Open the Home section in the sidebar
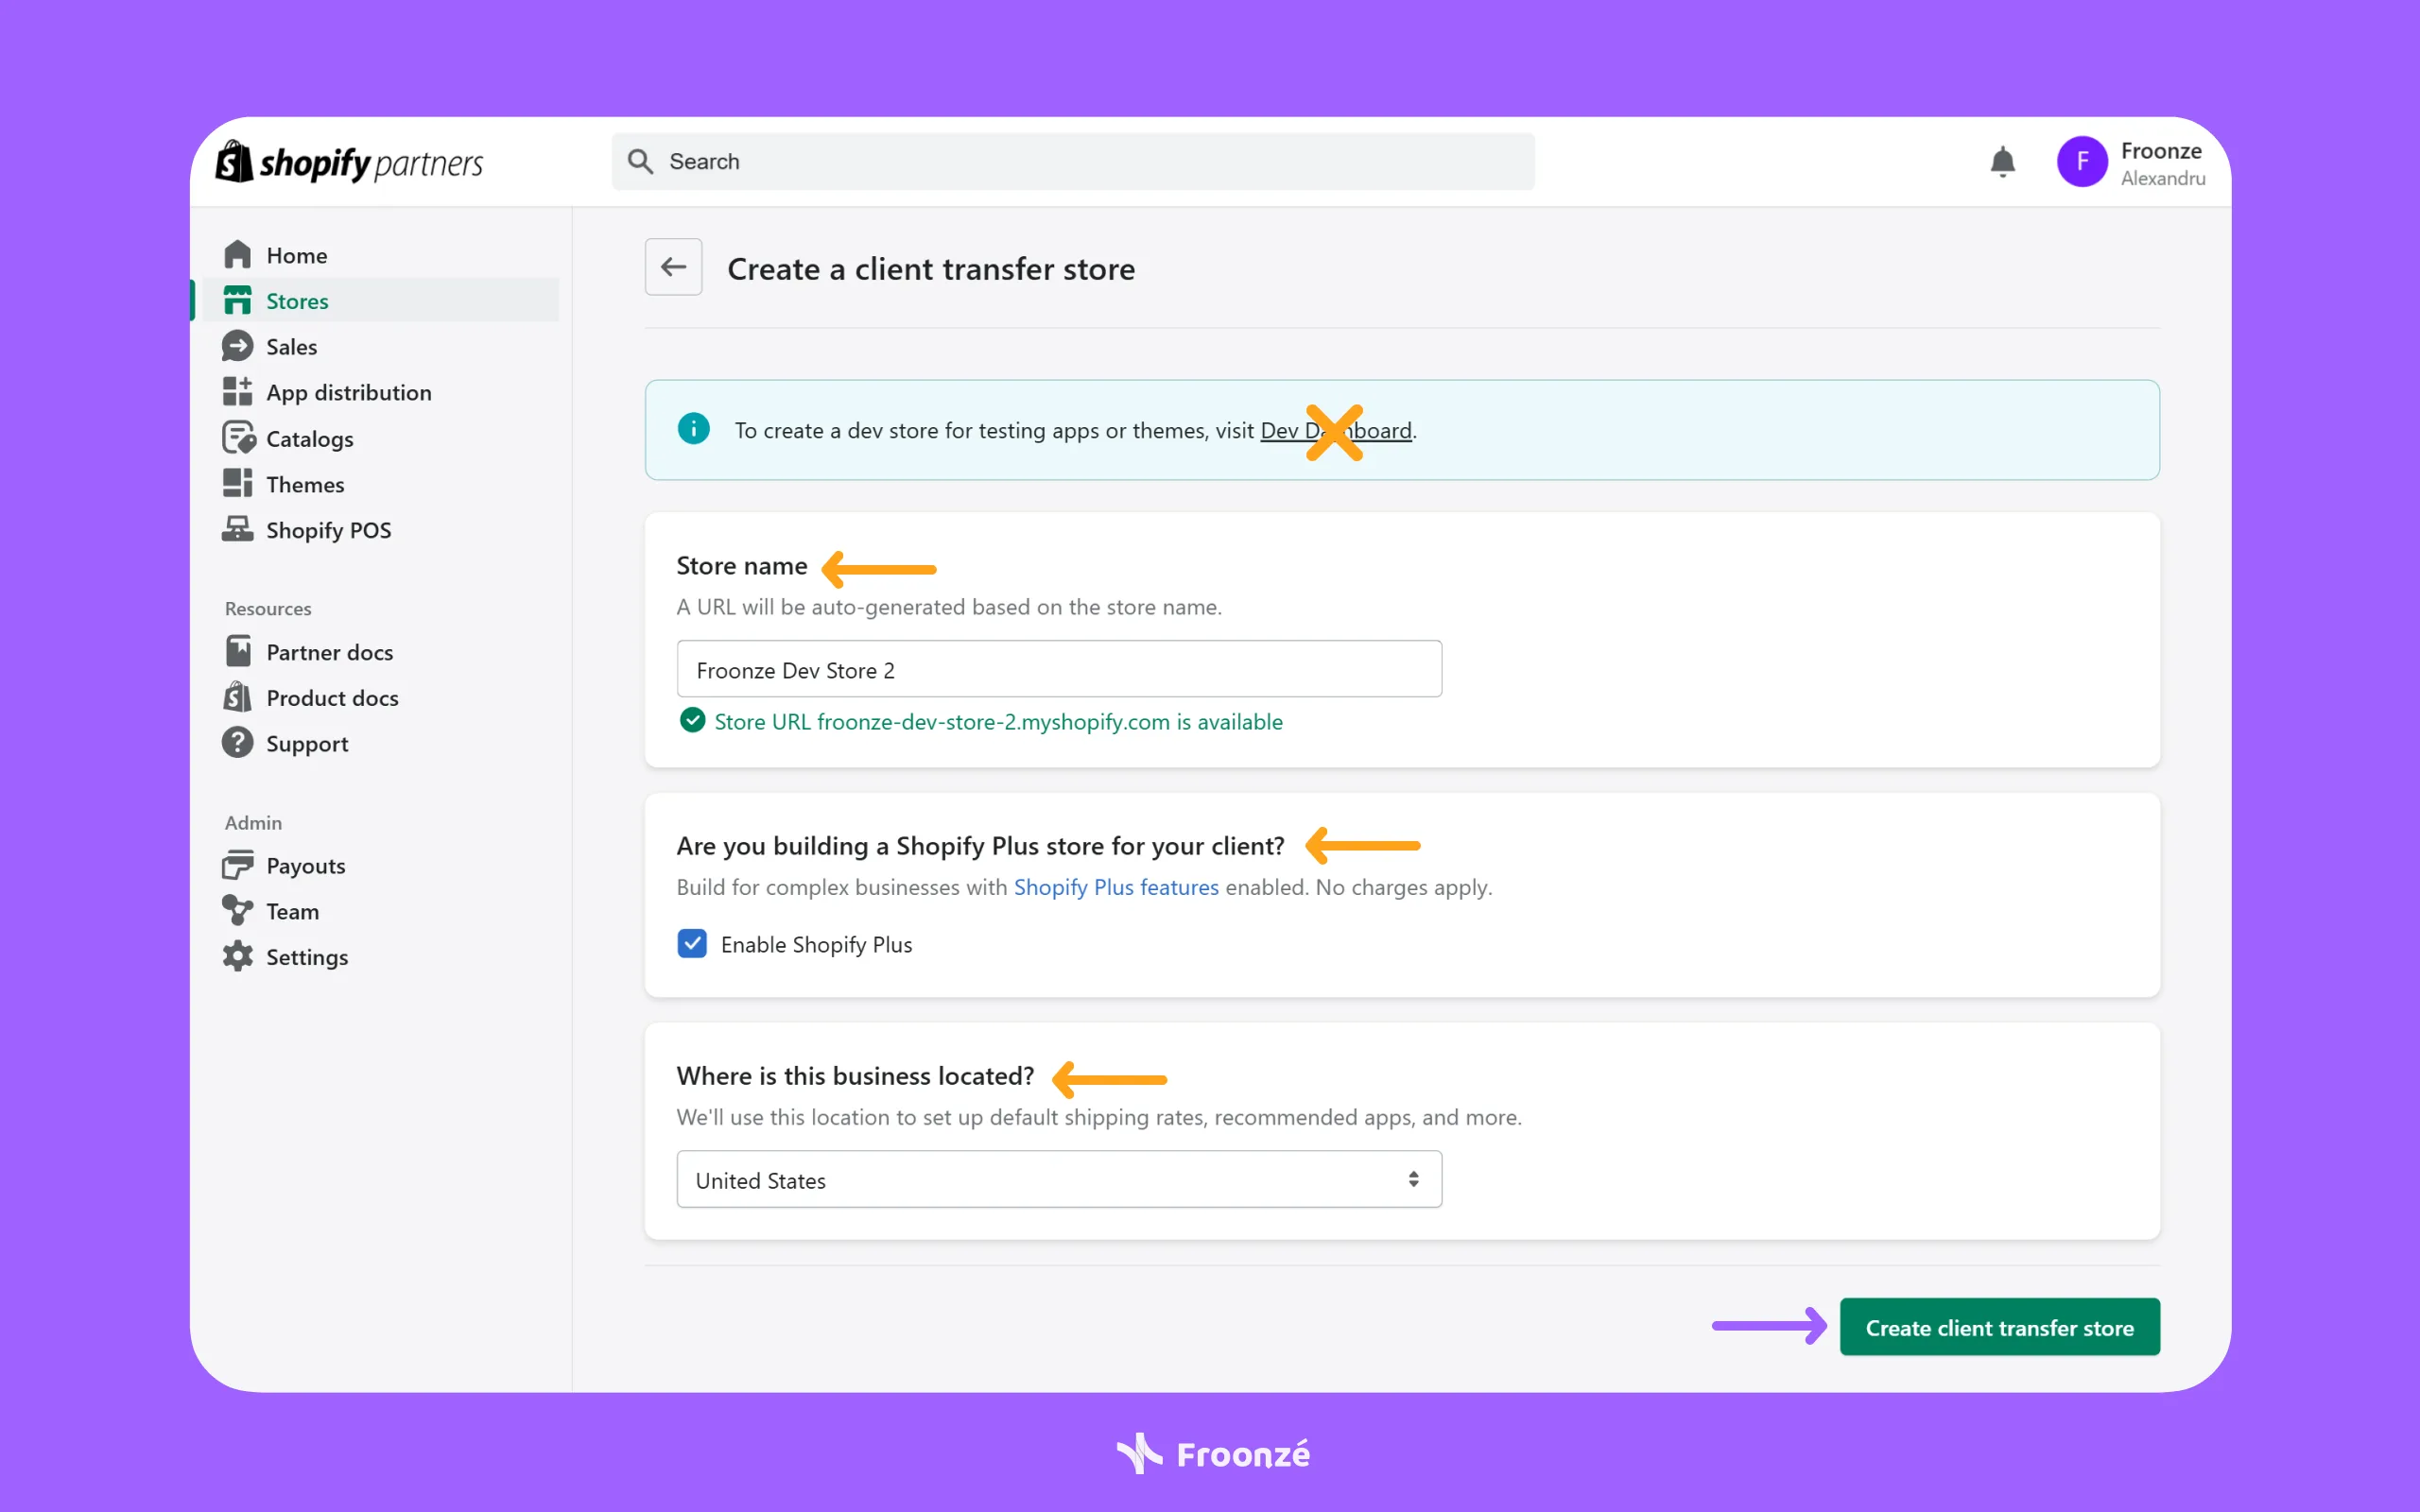2420x1512 pixels. click(296, 254)
